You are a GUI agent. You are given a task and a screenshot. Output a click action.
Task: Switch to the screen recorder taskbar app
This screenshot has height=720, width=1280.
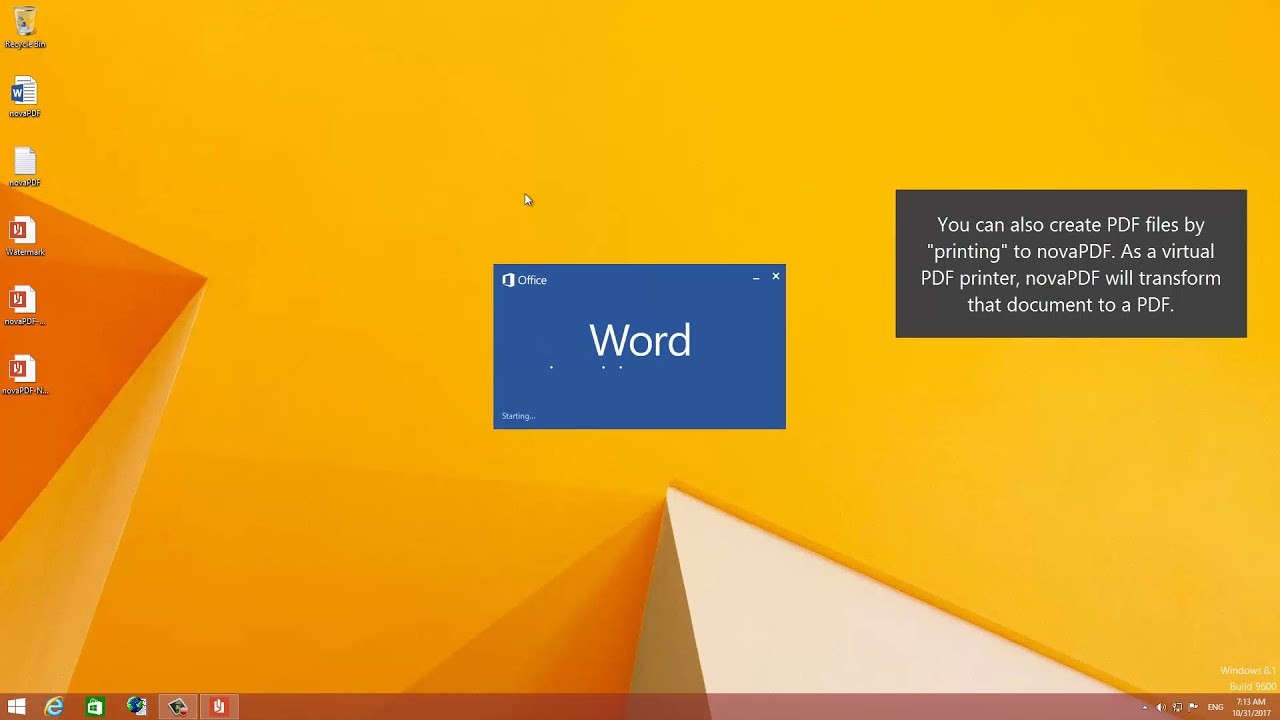(177, 707)
